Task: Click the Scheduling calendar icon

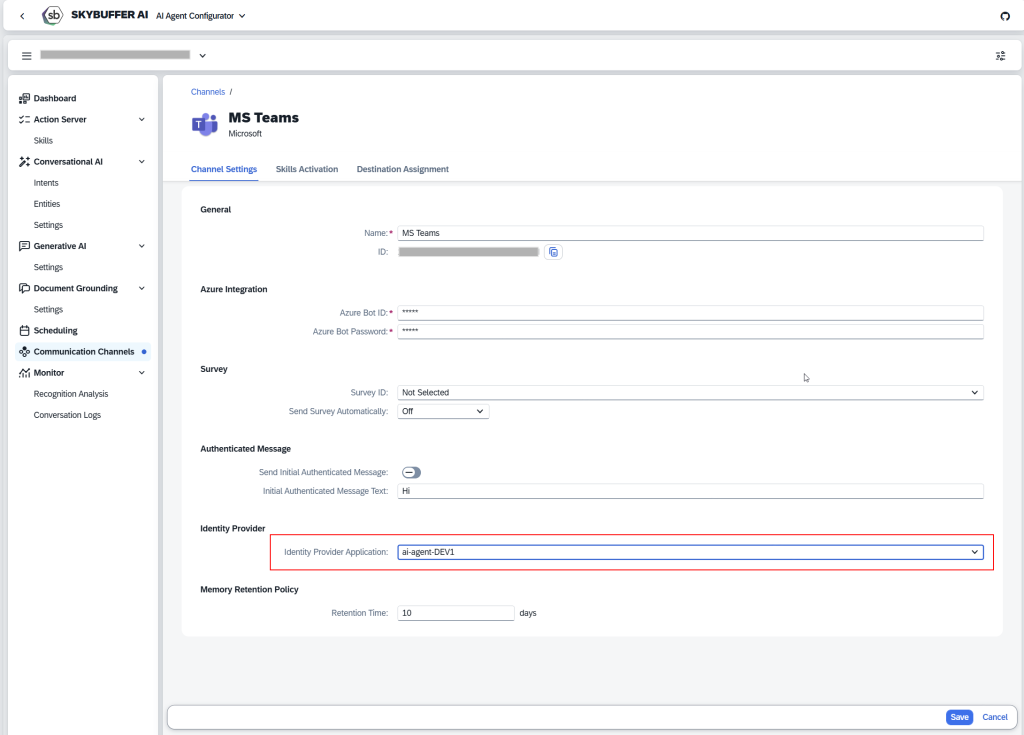Action: [24, 331]
